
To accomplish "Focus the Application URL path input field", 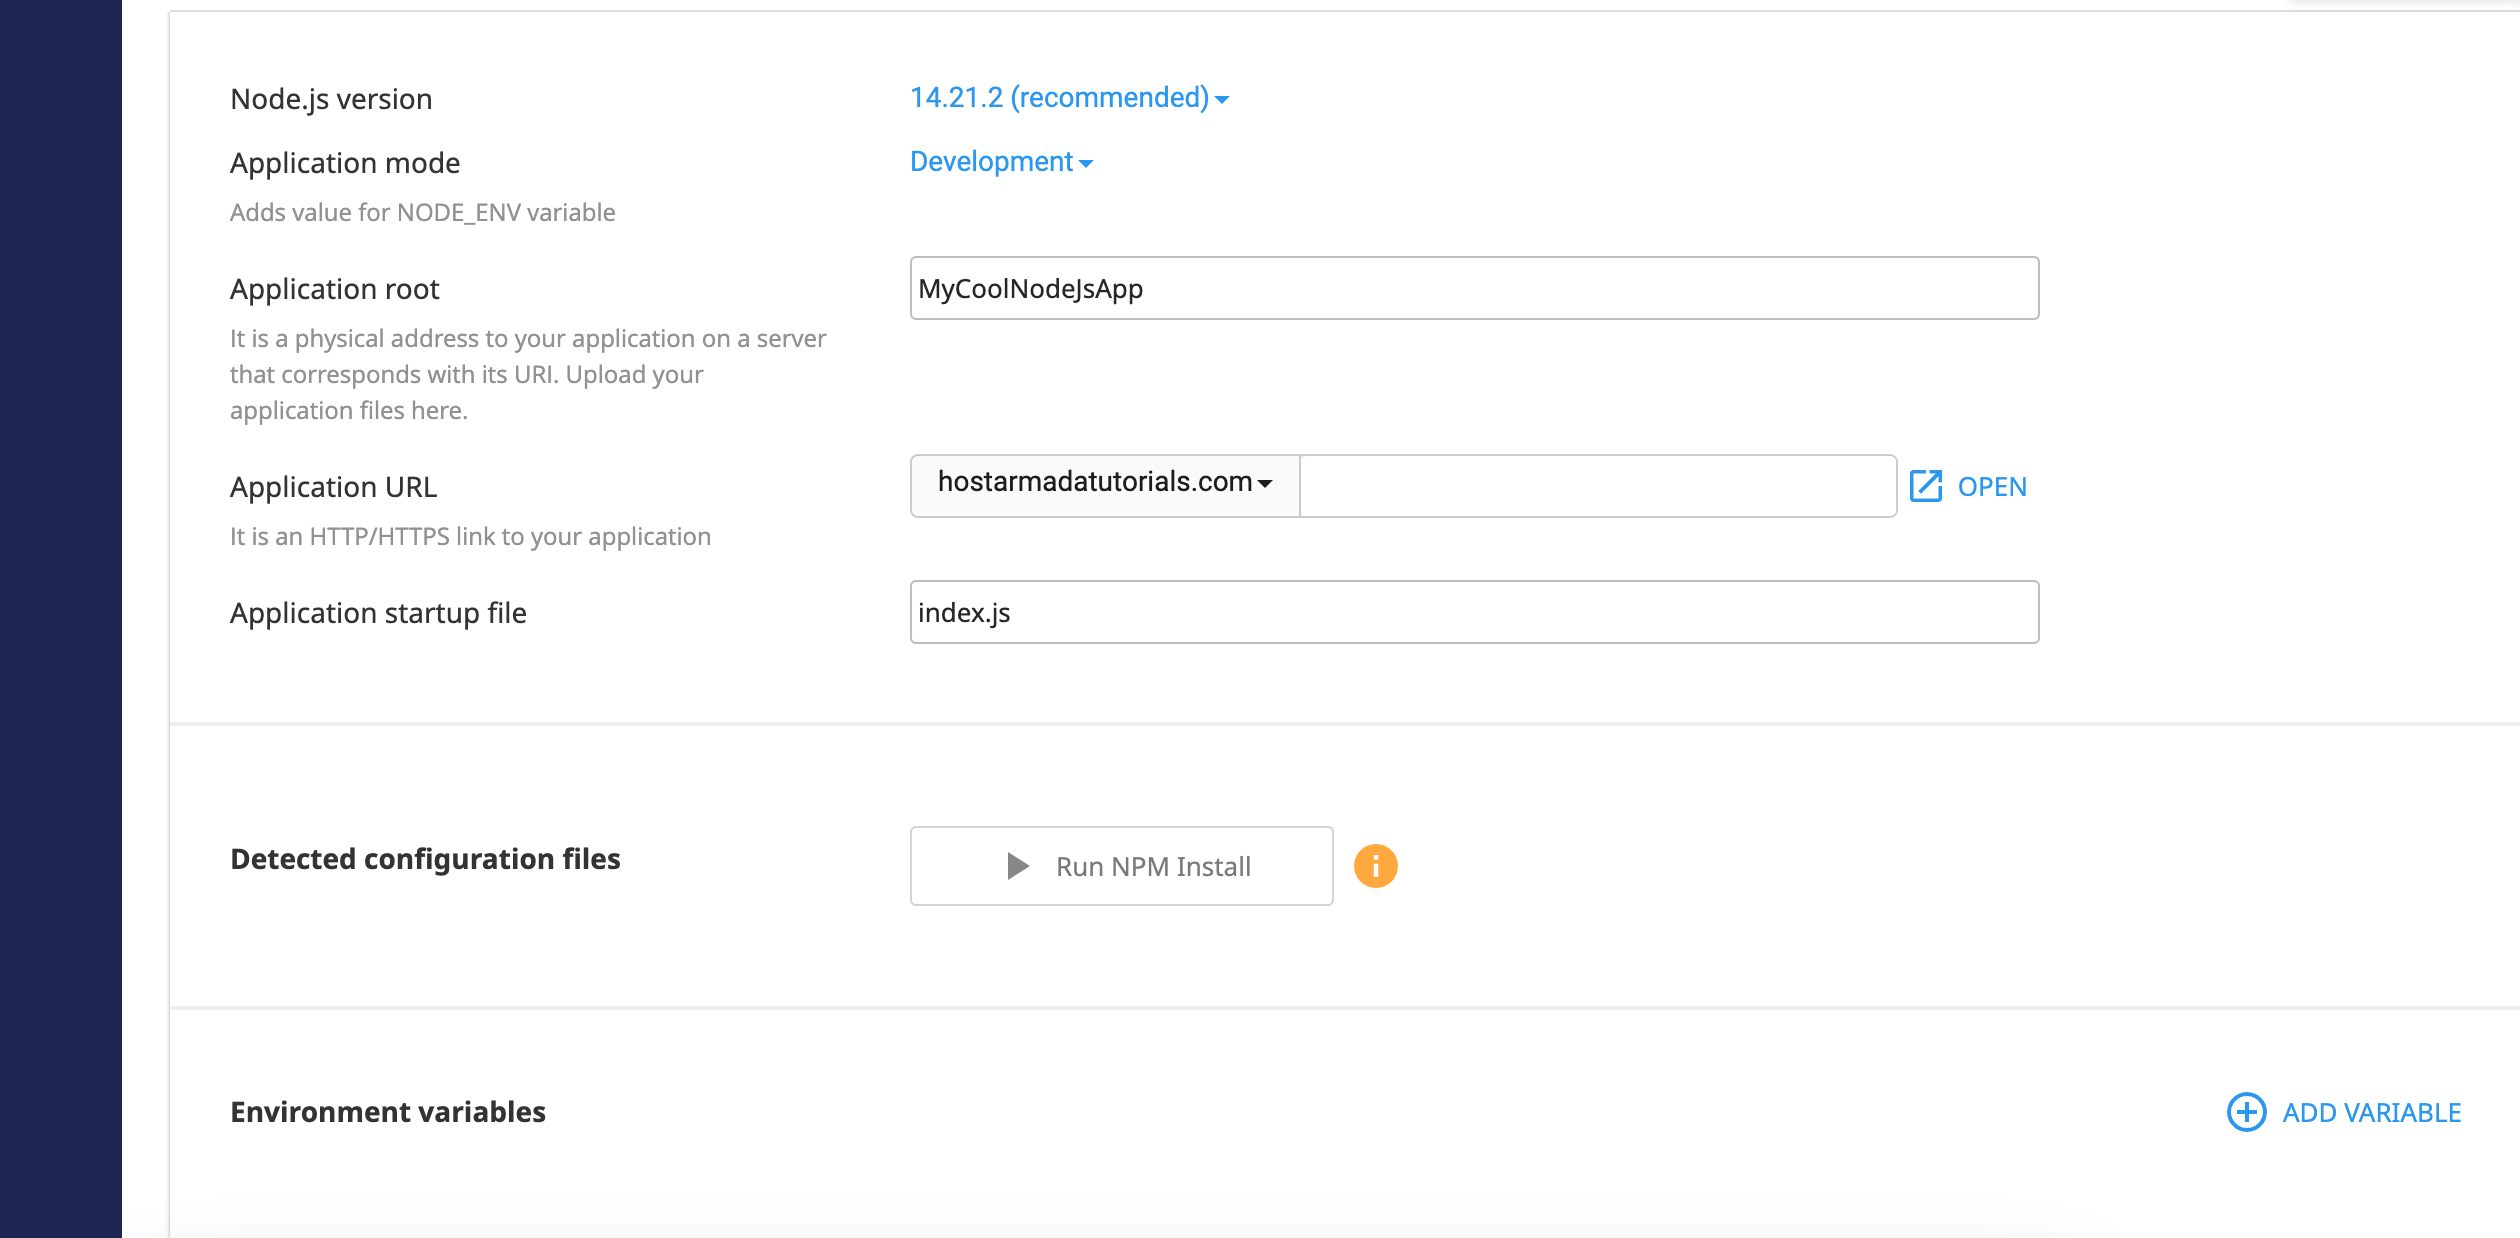I will pyautogui.click(x=1598, y=486).
